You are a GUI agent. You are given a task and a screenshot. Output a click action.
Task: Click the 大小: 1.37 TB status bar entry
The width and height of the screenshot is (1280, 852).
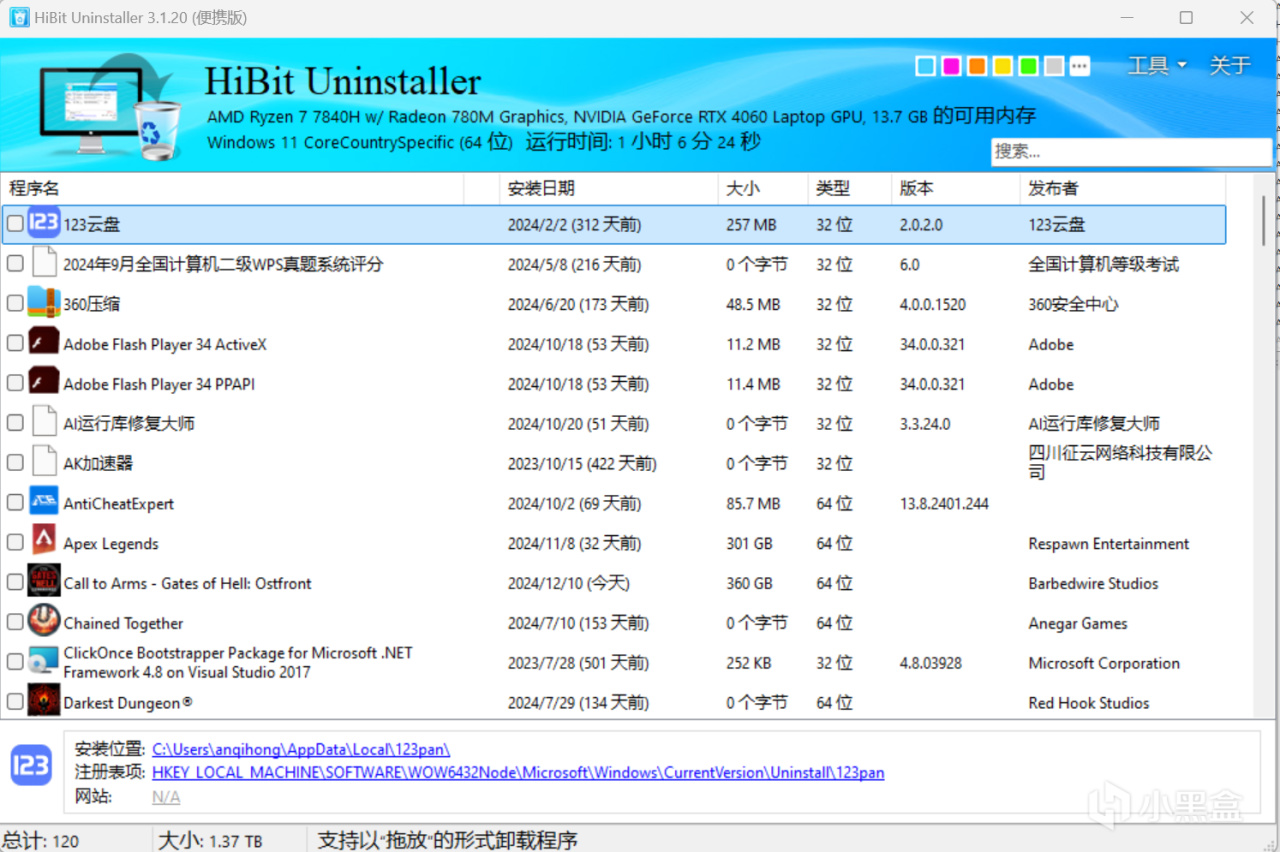coord(210,840)
